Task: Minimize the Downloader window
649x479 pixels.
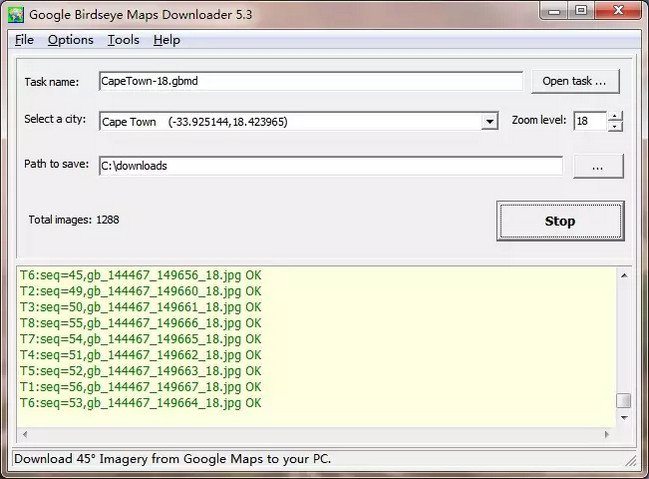Action: [554, 11]
